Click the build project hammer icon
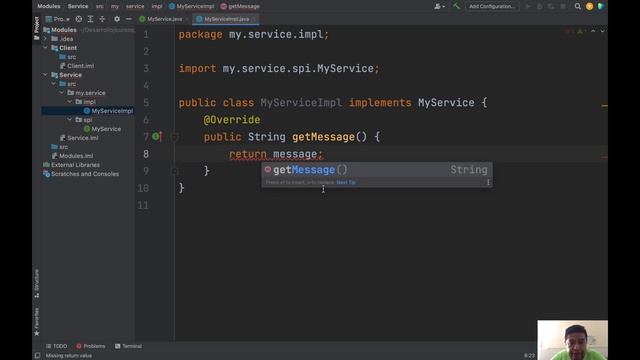The width and height of the screenshot is (640, 360). pos(456,6)
